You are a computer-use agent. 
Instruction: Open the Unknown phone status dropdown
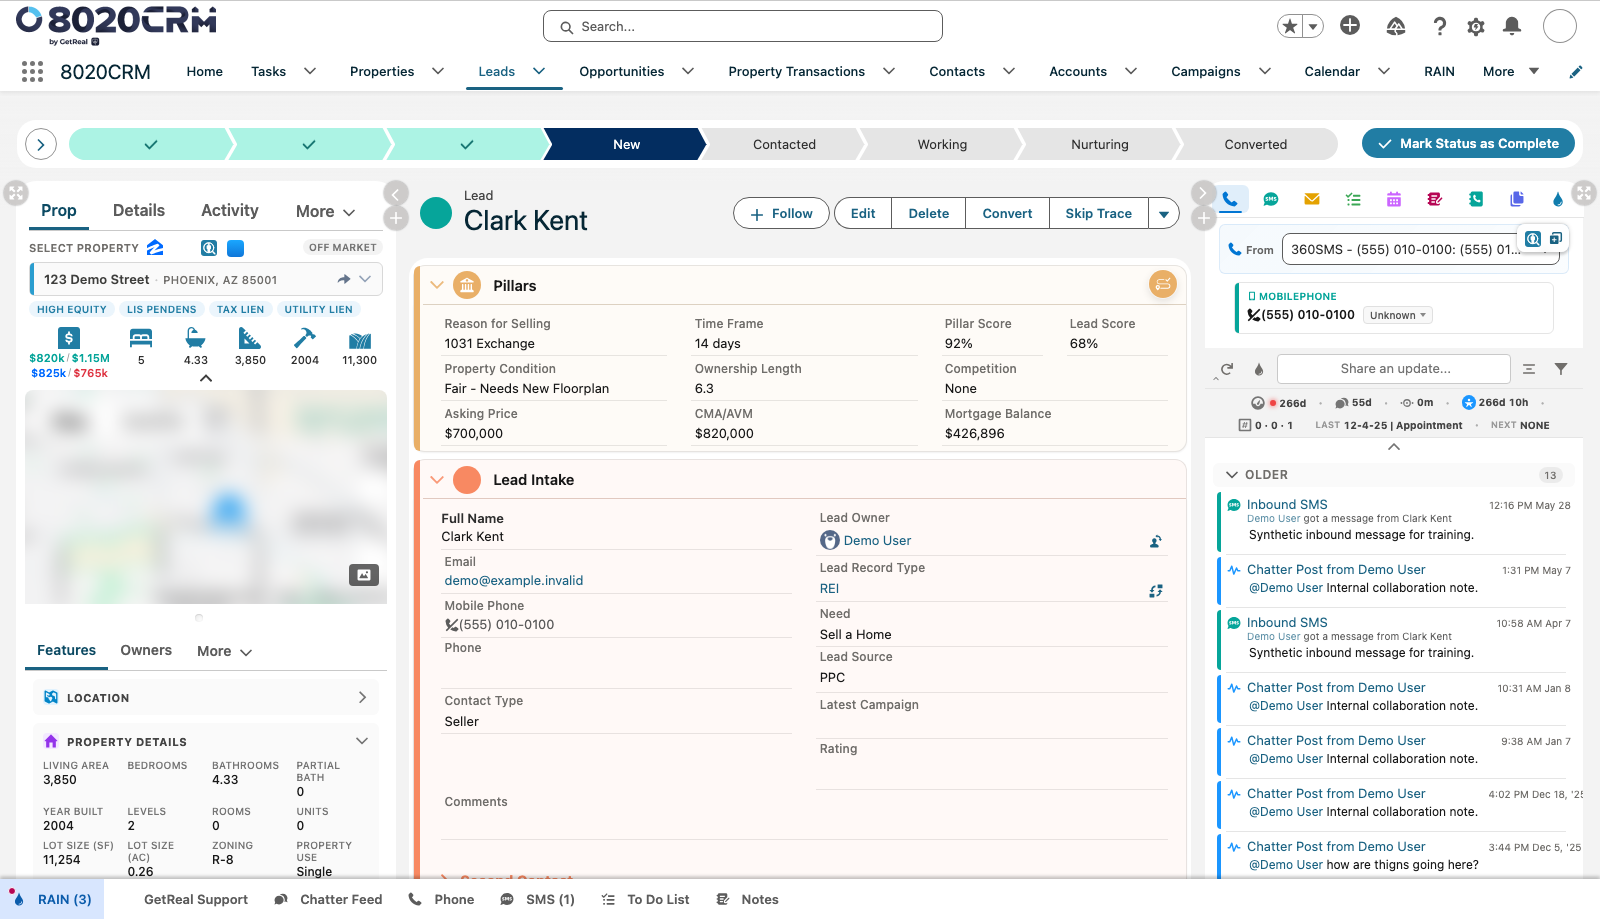(1398, 315)
